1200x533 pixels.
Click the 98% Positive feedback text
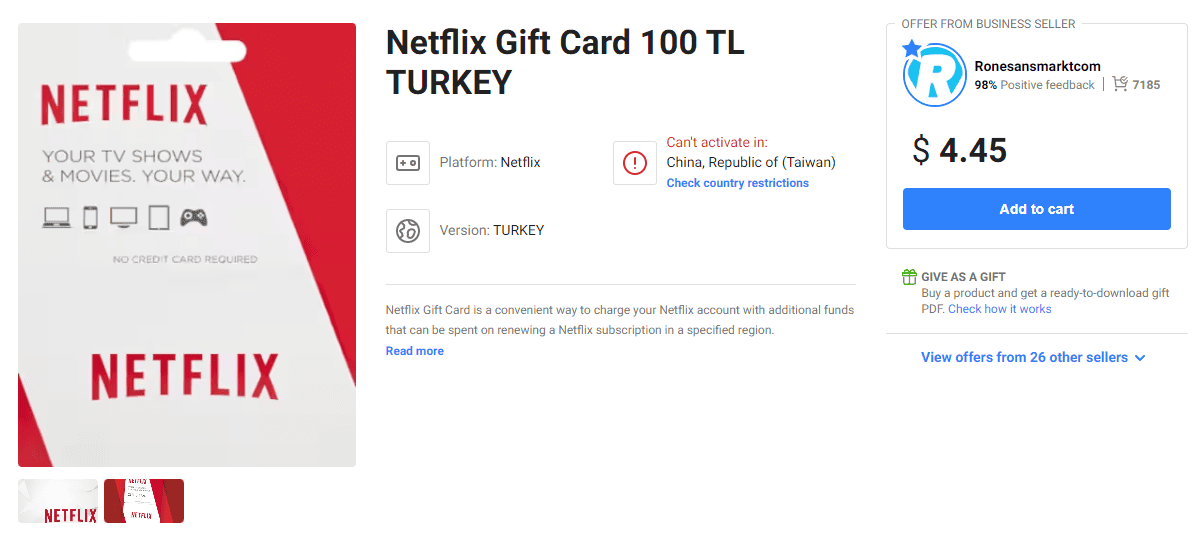click(x=1035, y=85)
